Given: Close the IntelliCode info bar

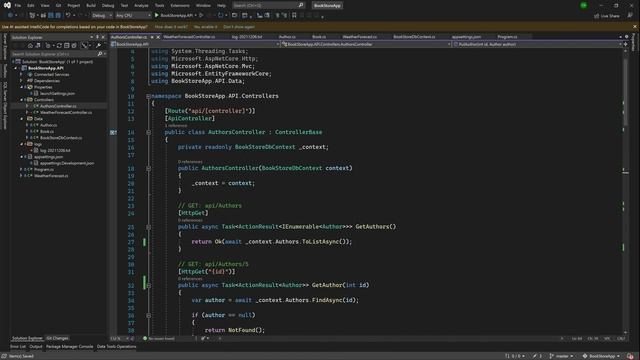Looking at the screenshot, I should tap(635, 27).
